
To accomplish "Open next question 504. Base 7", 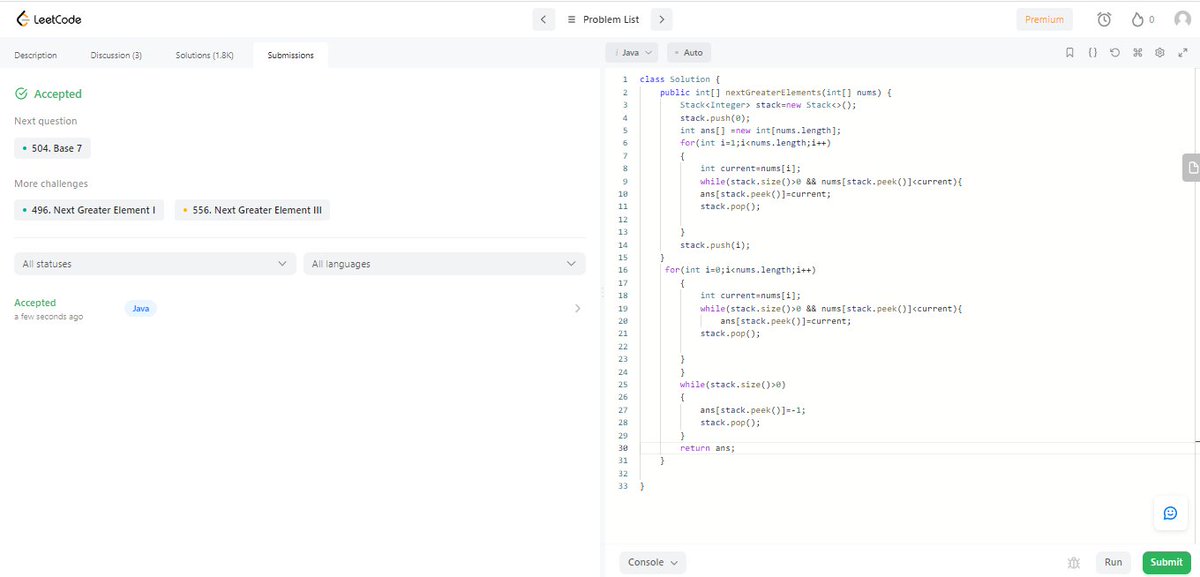I will click(x=52, y=148).
